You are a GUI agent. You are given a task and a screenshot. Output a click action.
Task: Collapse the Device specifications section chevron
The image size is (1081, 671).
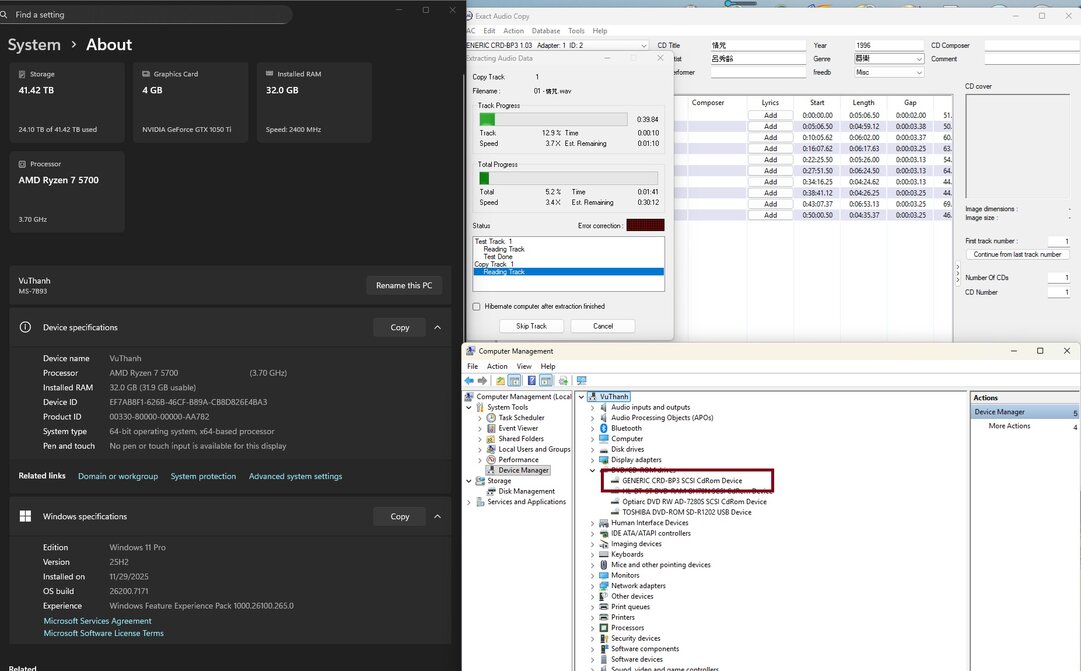437,327
